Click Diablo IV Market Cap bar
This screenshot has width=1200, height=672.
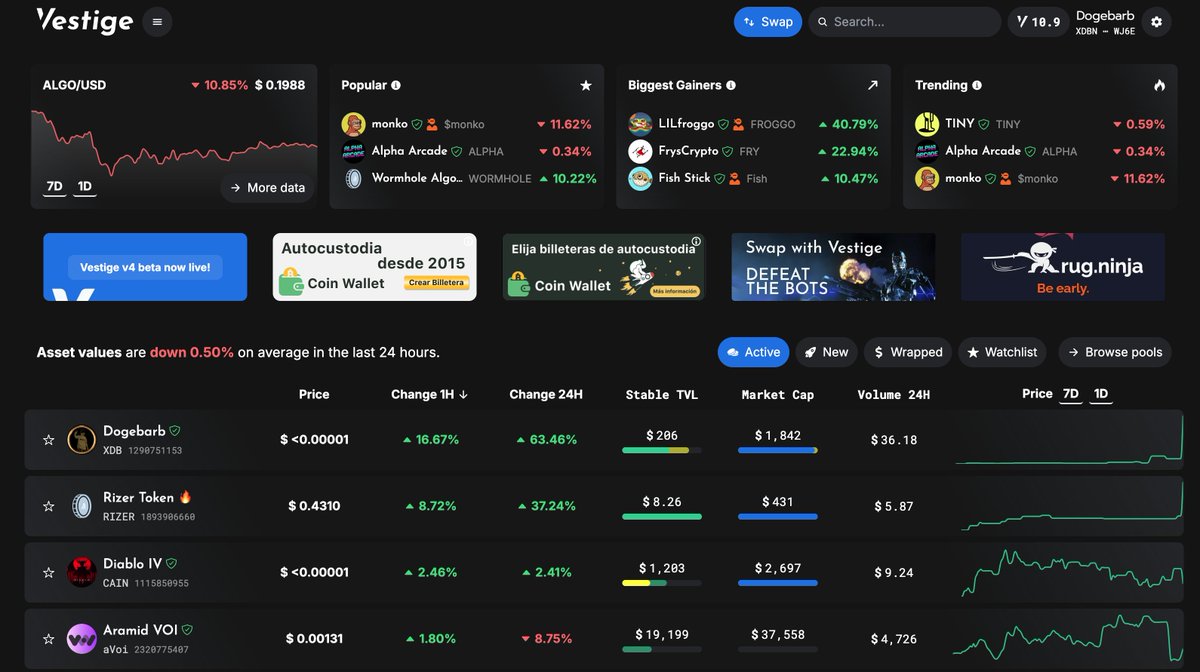pos(777,583)
